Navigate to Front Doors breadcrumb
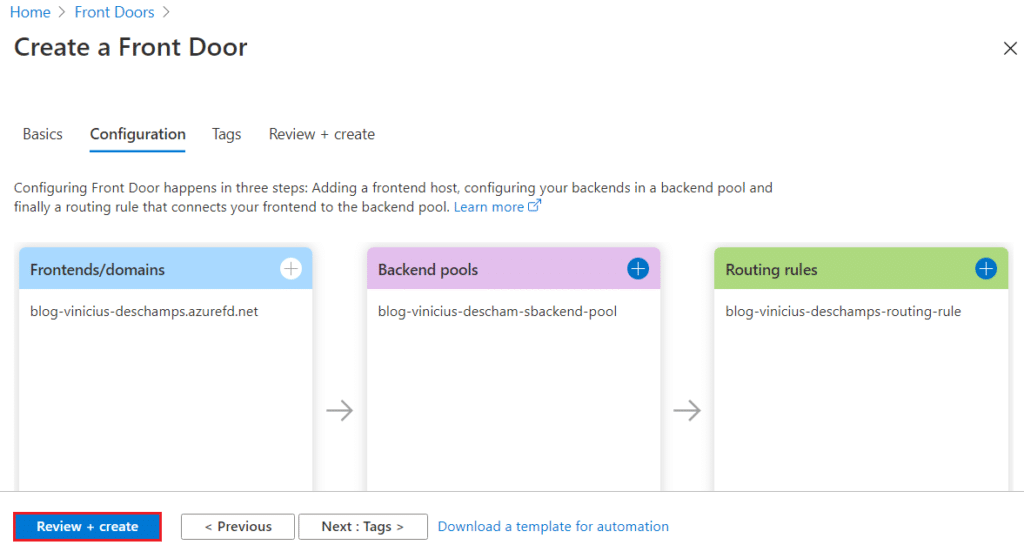Viewport: 1024px width, 545px height. [114, 12]
